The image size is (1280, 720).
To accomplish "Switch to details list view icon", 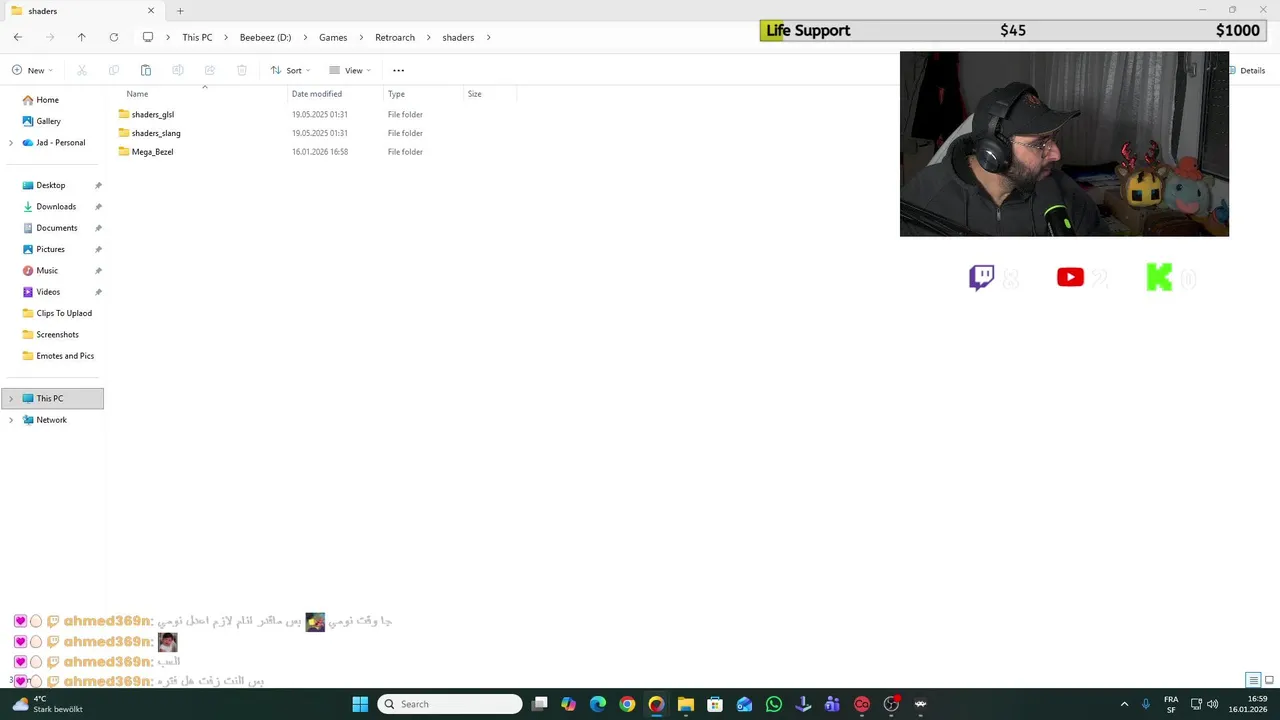I will pos(1253,680).
